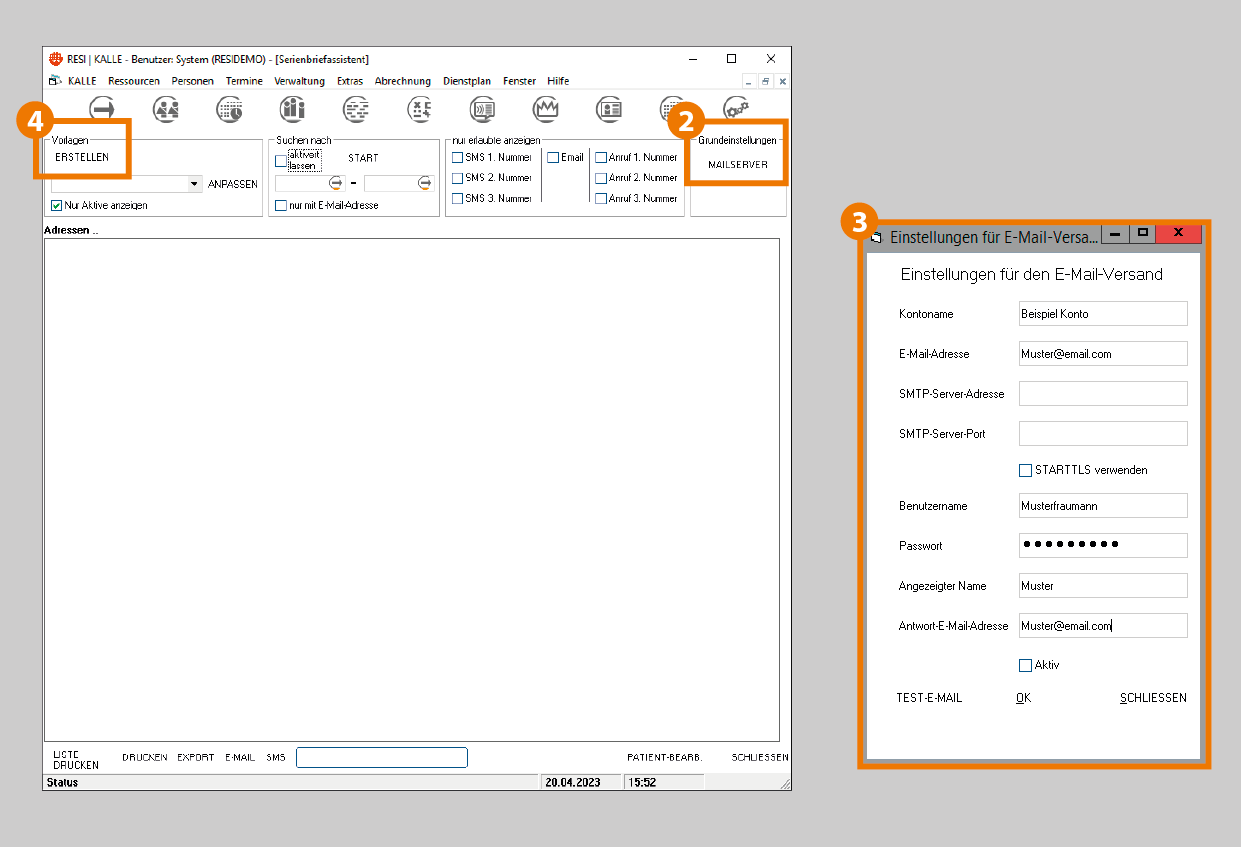
Task: Tick the 'nur mit E-Mail-Adresse' checkbox
Action: (281, 205)
